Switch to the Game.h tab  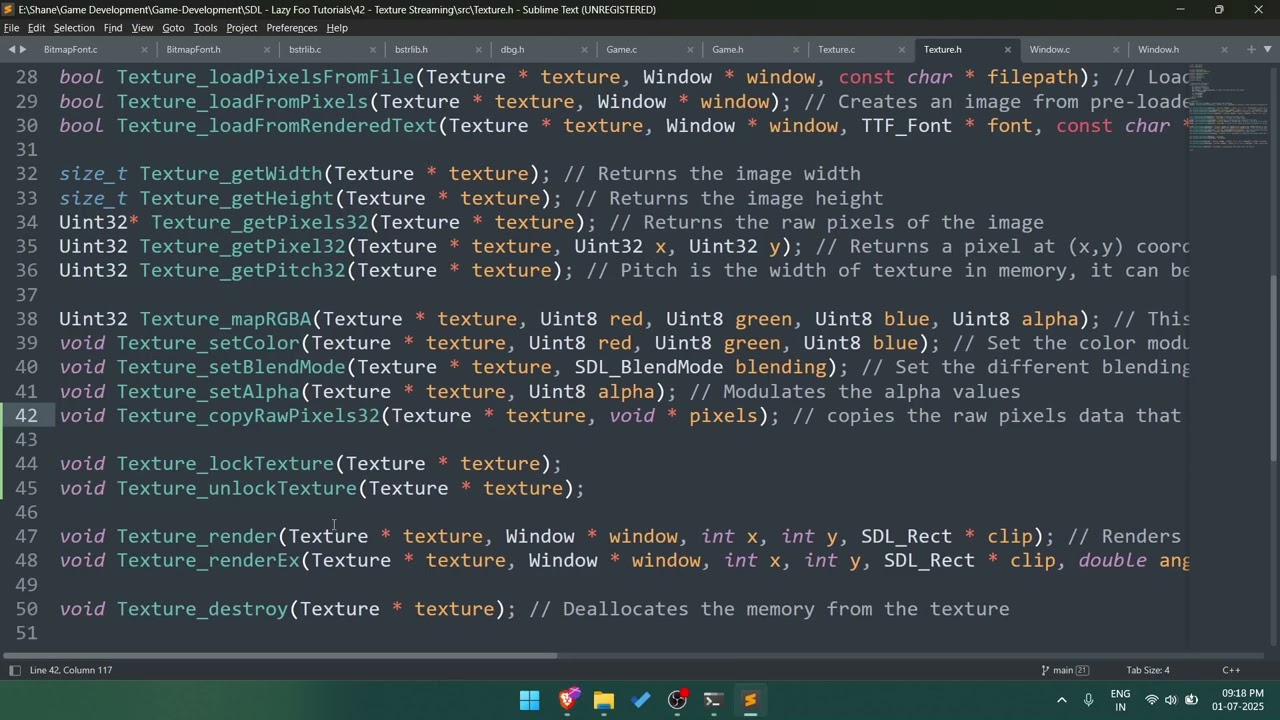tap(727, 49)
